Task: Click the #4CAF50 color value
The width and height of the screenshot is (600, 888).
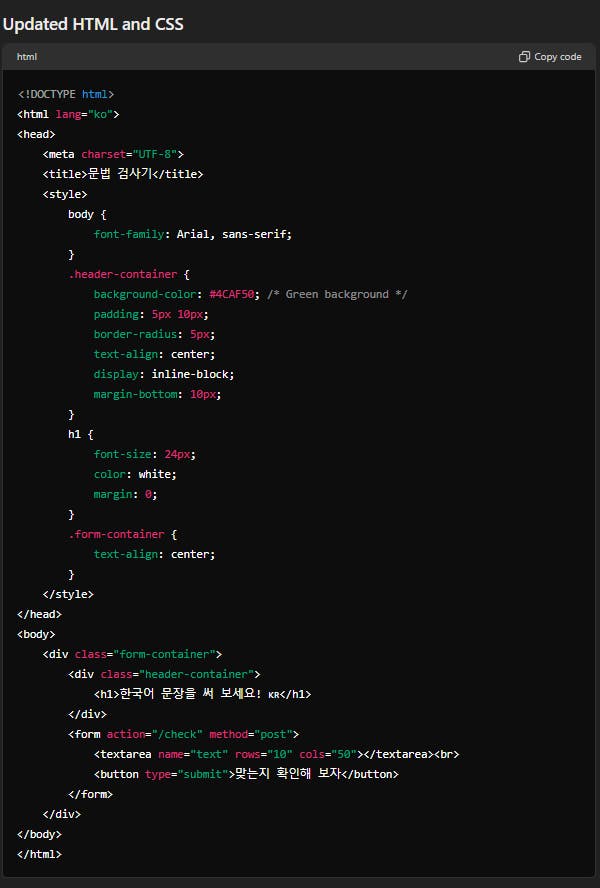Action: click(x=232, y=294)
